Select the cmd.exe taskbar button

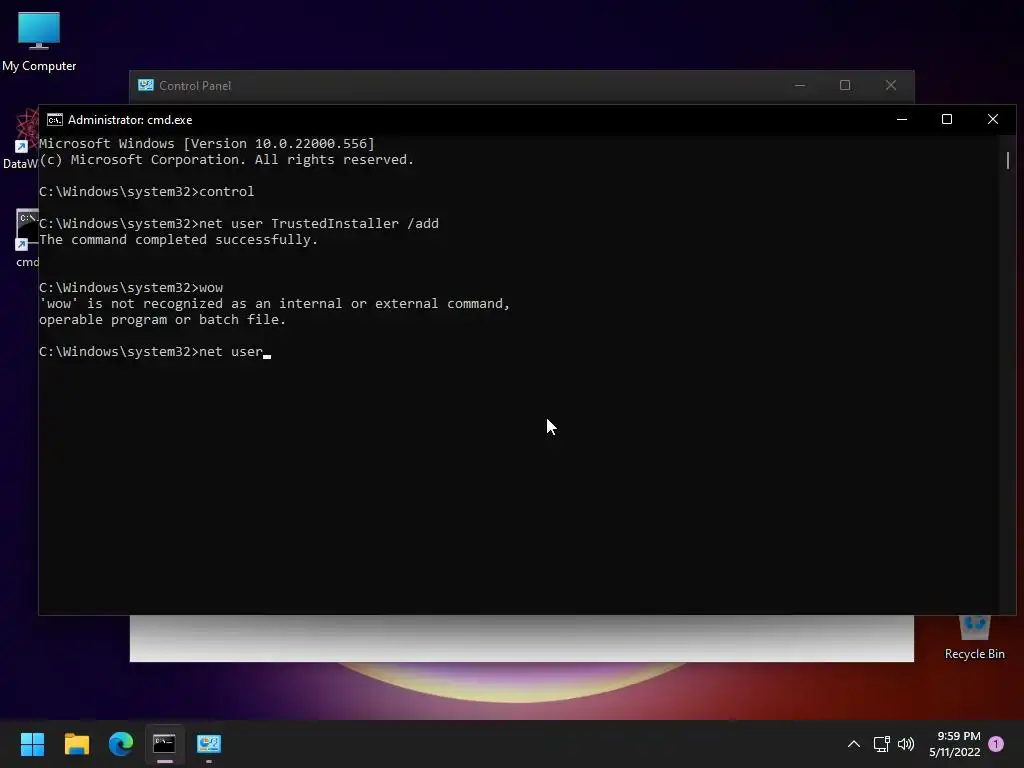[165, 744]
